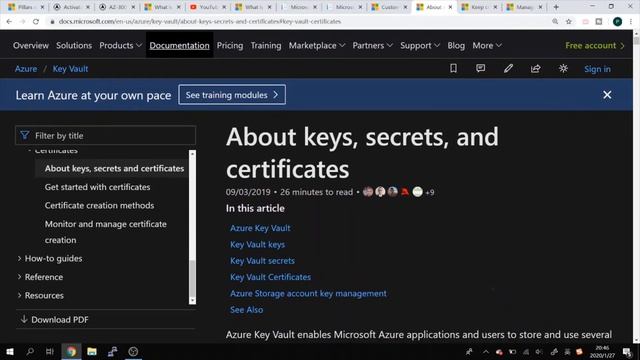640x360 pixels.
Task: Click Download PDF
Action: coord(60,320)
